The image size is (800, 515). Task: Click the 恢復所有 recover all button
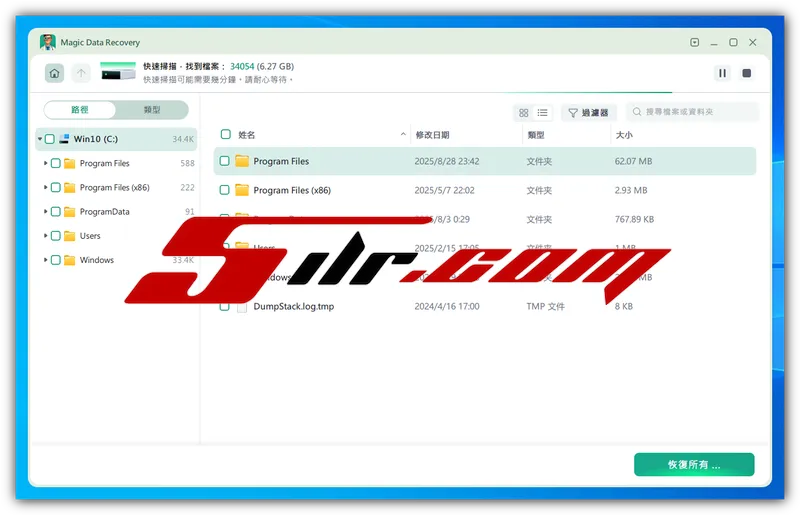694,464
